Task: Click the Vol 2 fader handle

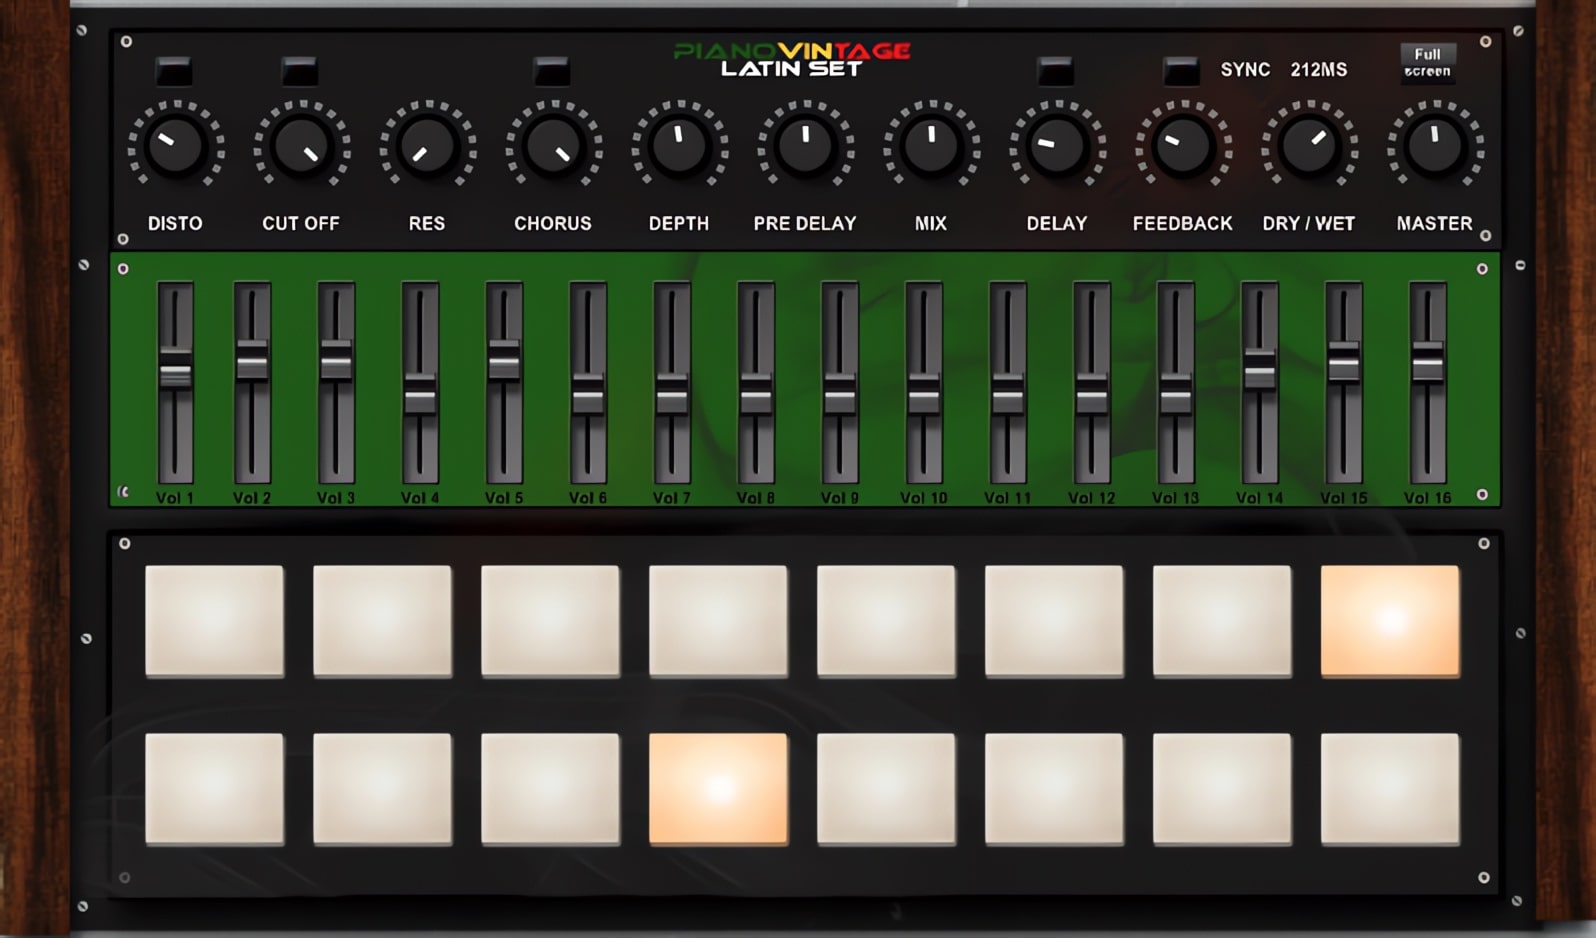Action: tap(252, 361)
